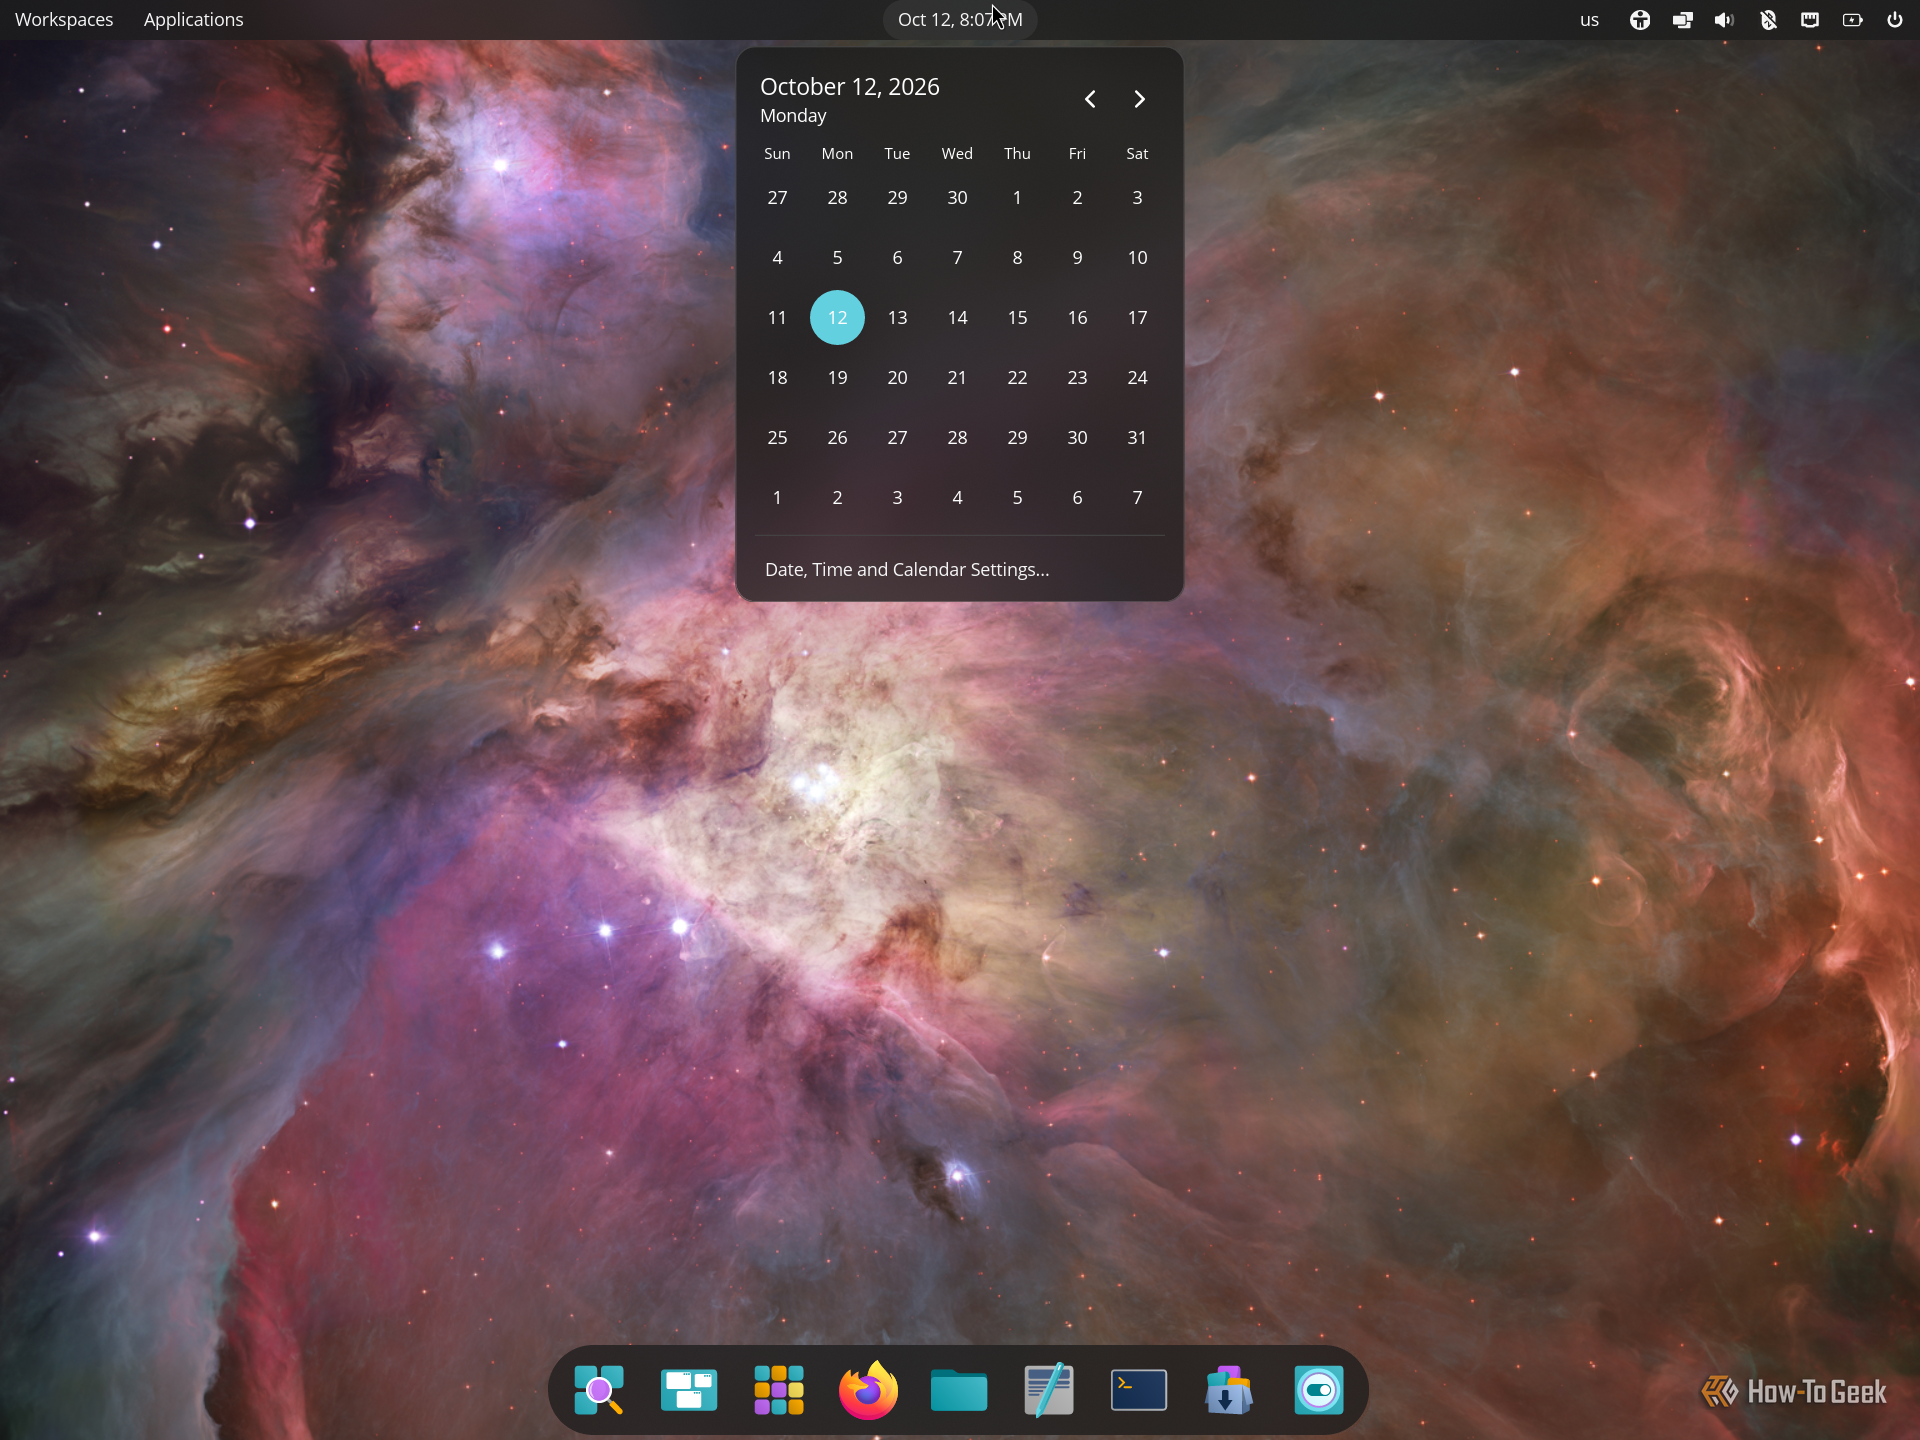Open the Applications panel menu
The width and height of the screenshot is (1920, 1440).
pos(193,20)
